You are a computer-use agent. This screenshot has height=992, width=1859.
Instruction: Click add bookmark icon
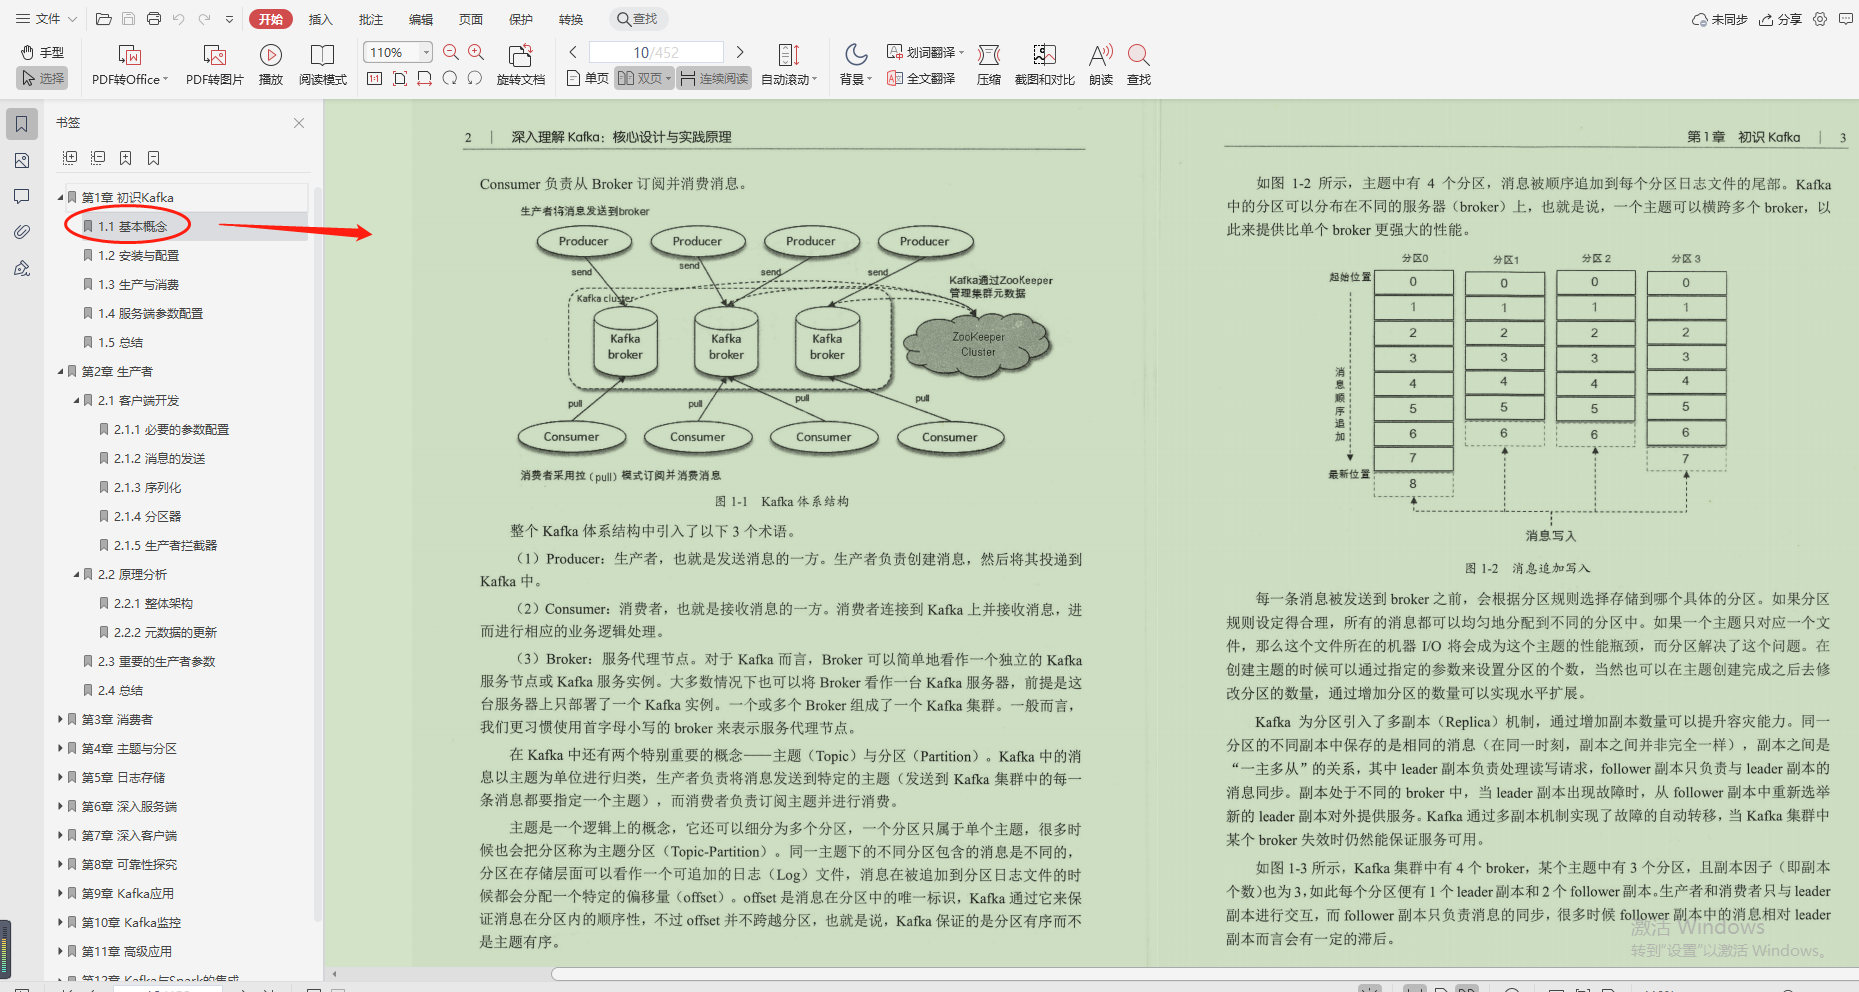click(x=126, y=158)
